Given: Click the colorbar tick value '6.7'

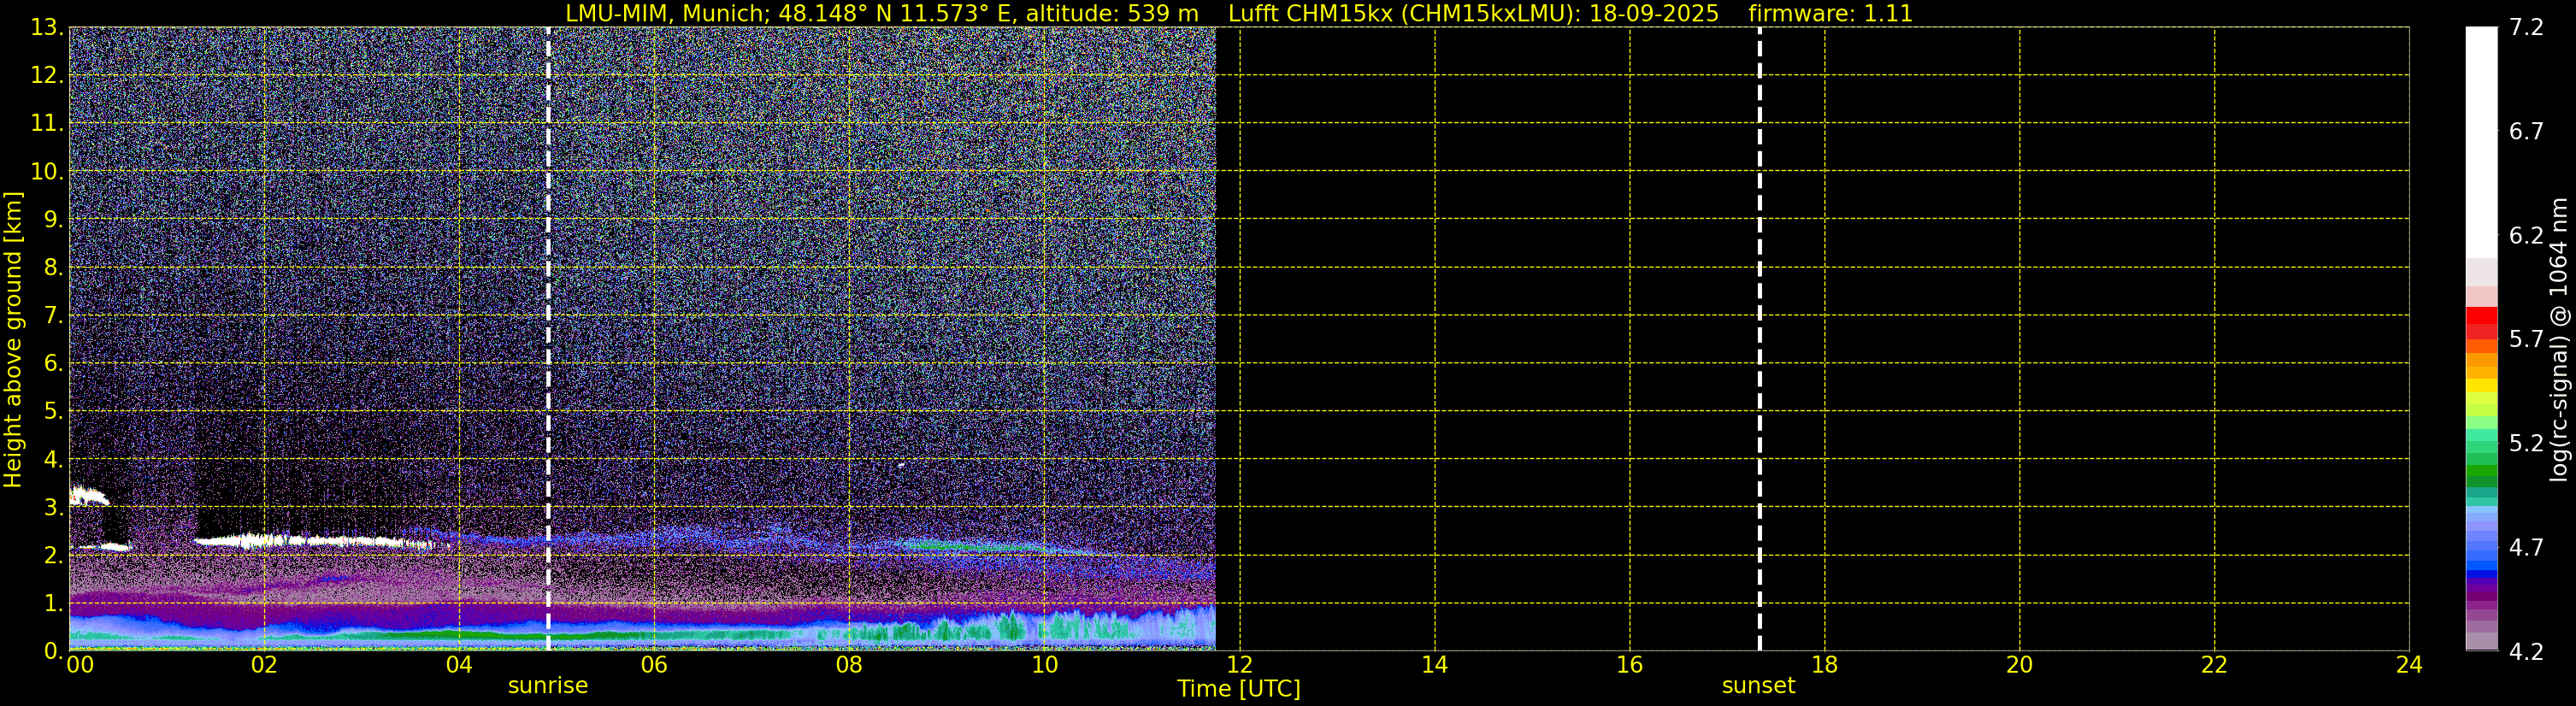Looking at the screenshot, I should 2526,131.
